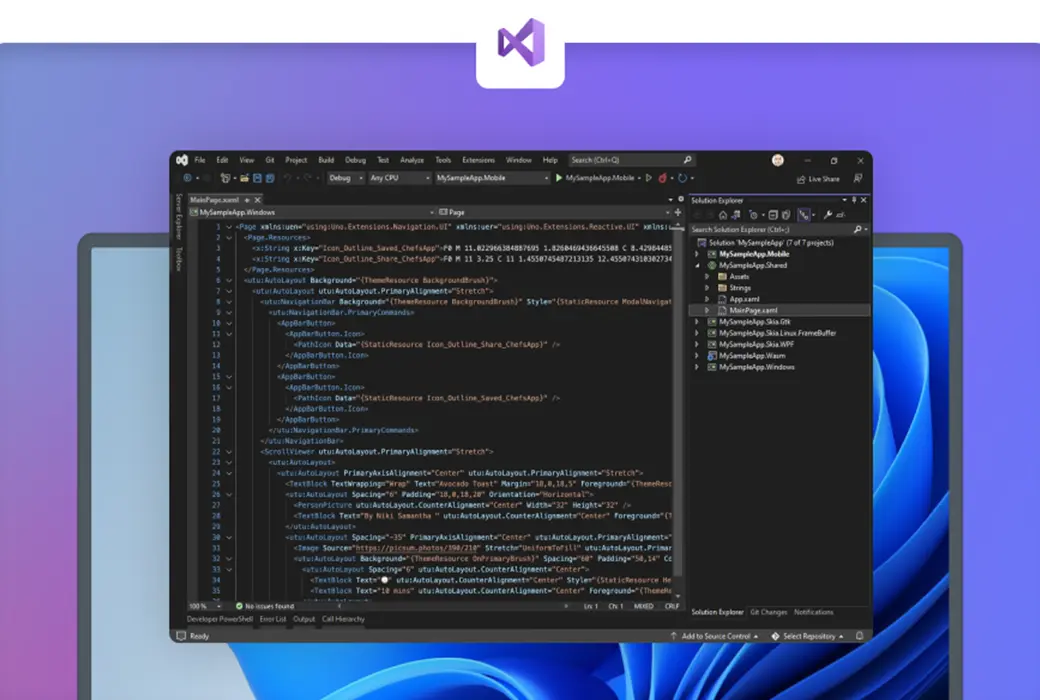Click the Save toolbar icon

(x=257, y=178)
